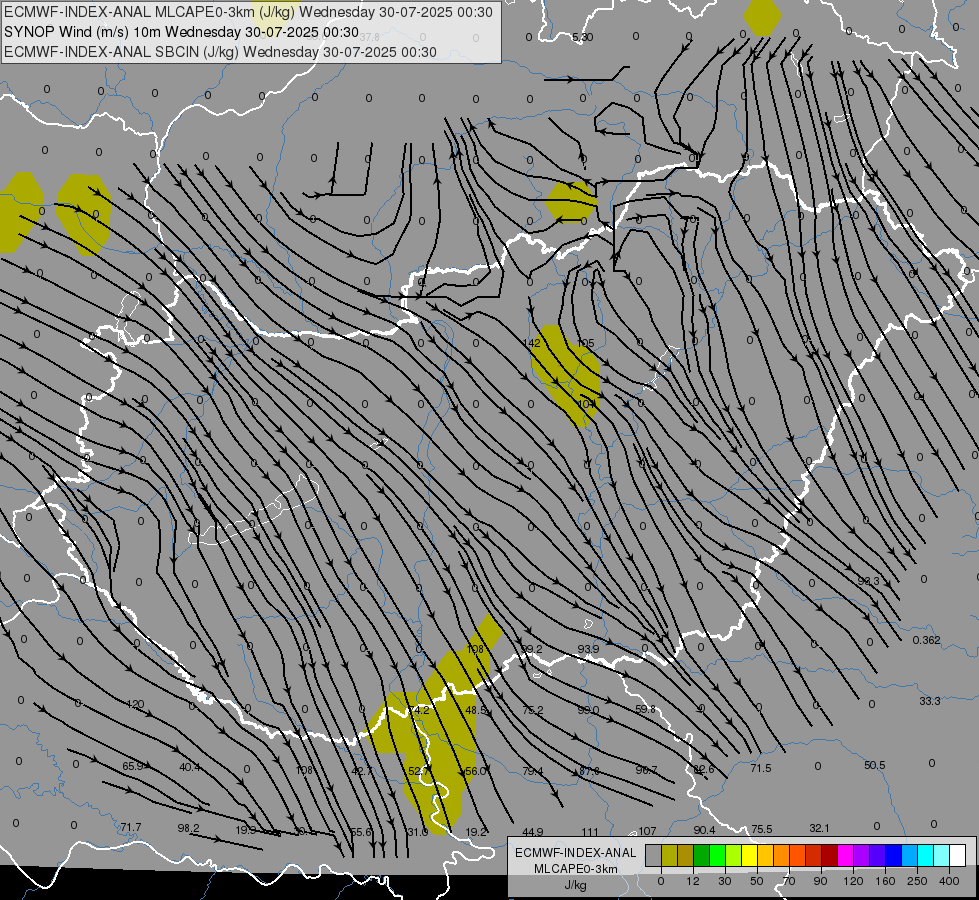Click the map value 90.4
This screenshot has width=979, height=900.
click(x=704, y=830)
